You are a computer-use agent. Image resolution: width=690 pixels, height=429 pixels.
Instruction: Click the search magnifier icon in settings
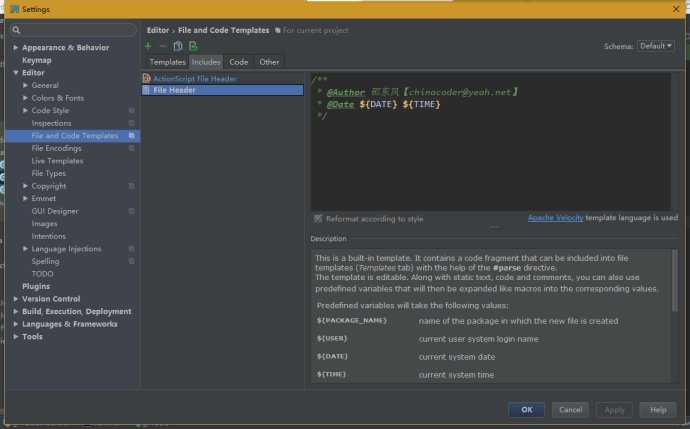click(16, 30)
